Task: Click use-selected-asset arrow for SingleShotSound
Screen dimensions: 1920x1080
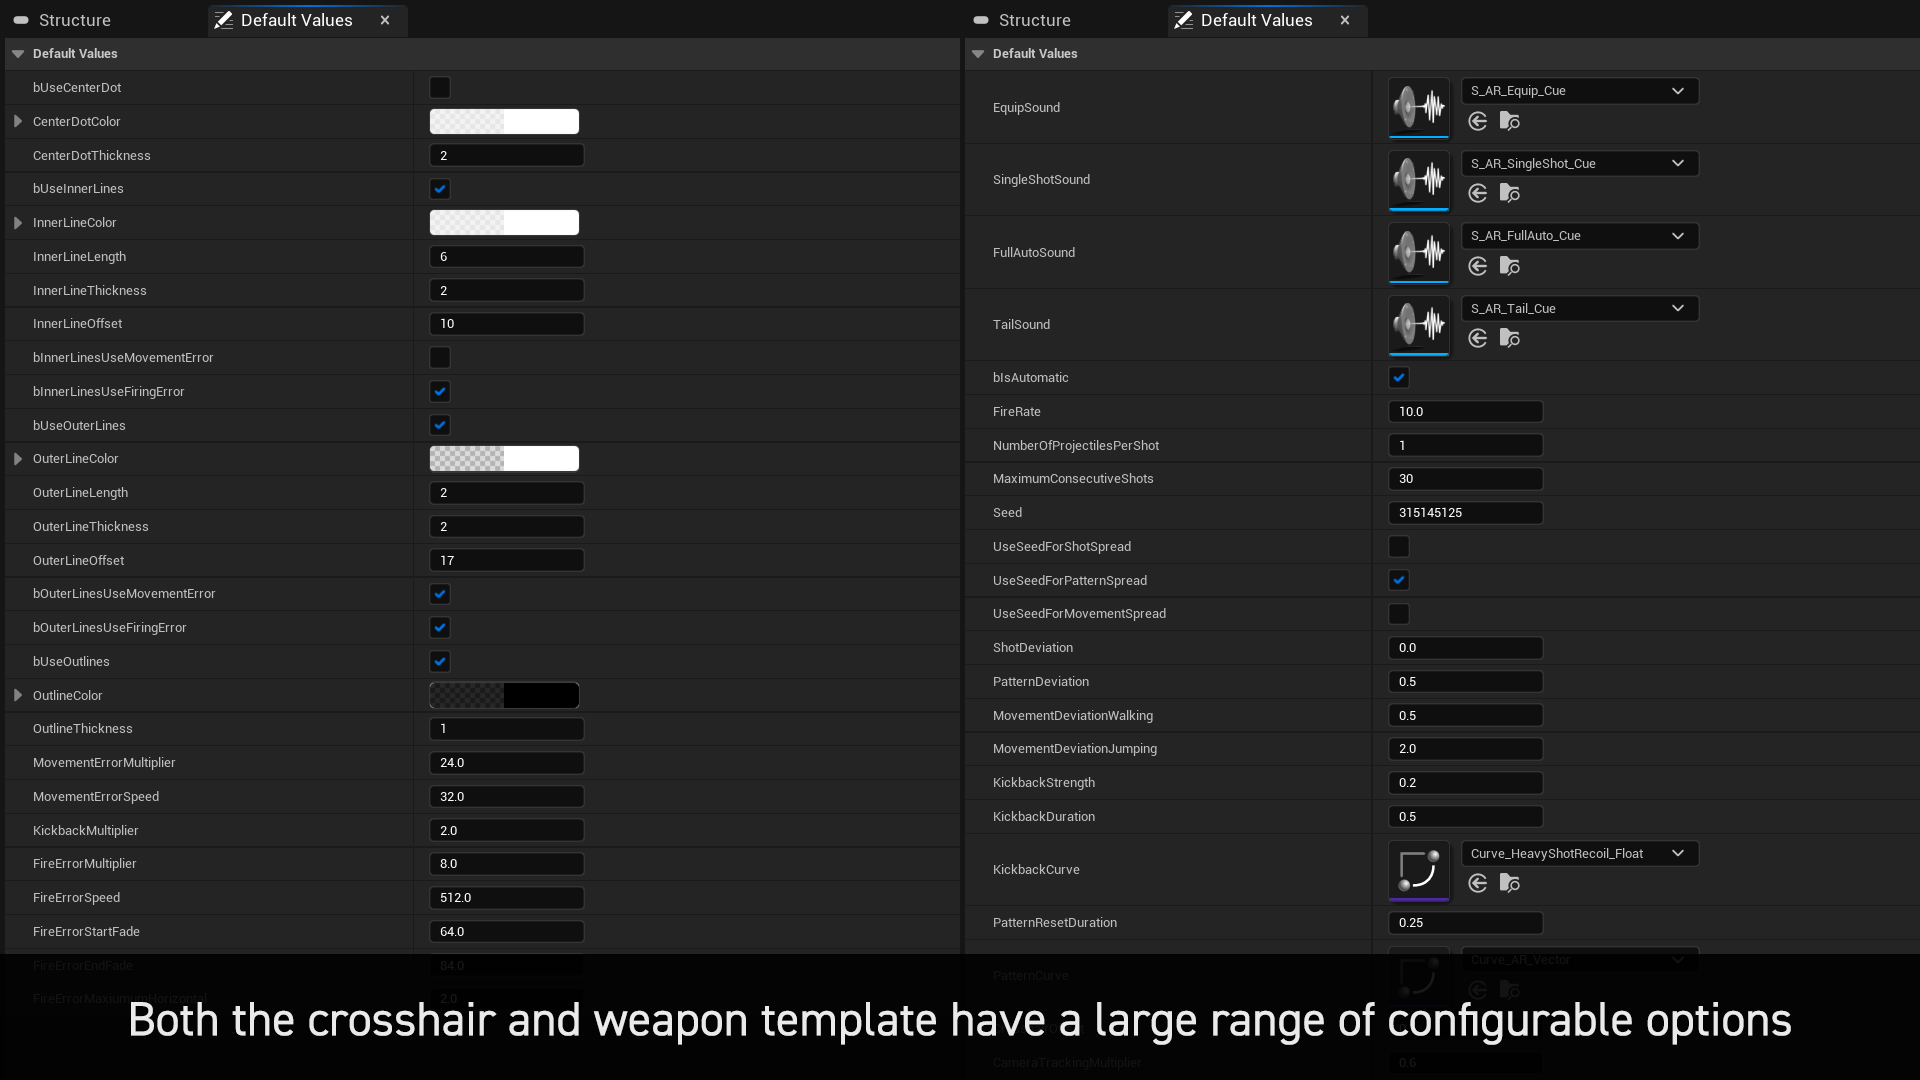Action: click(1477, 193)
